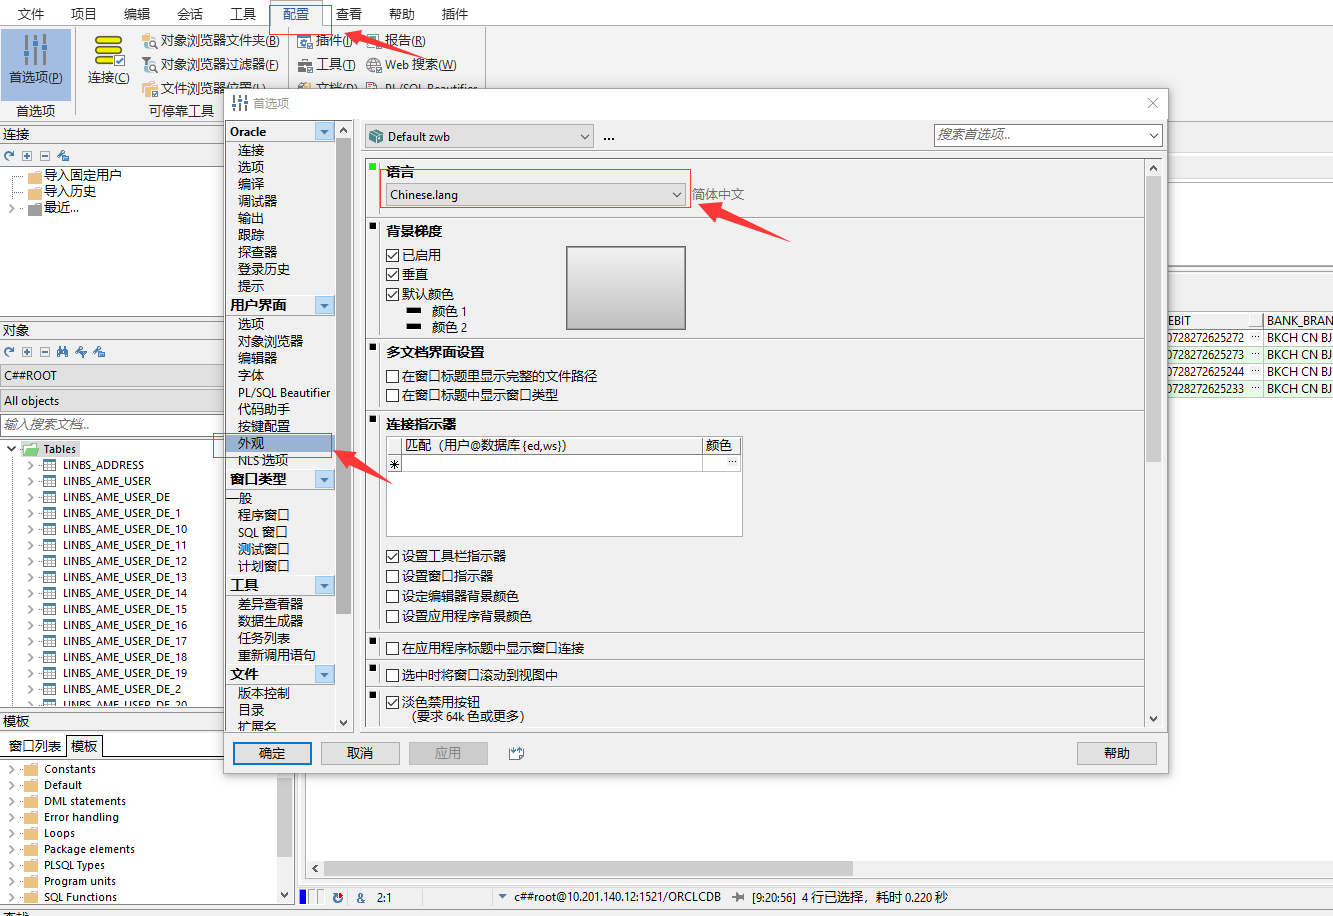Focus the 搜索首选项 search field
The width and height of the screenshot is (1333, 916).
point(1048,135)
